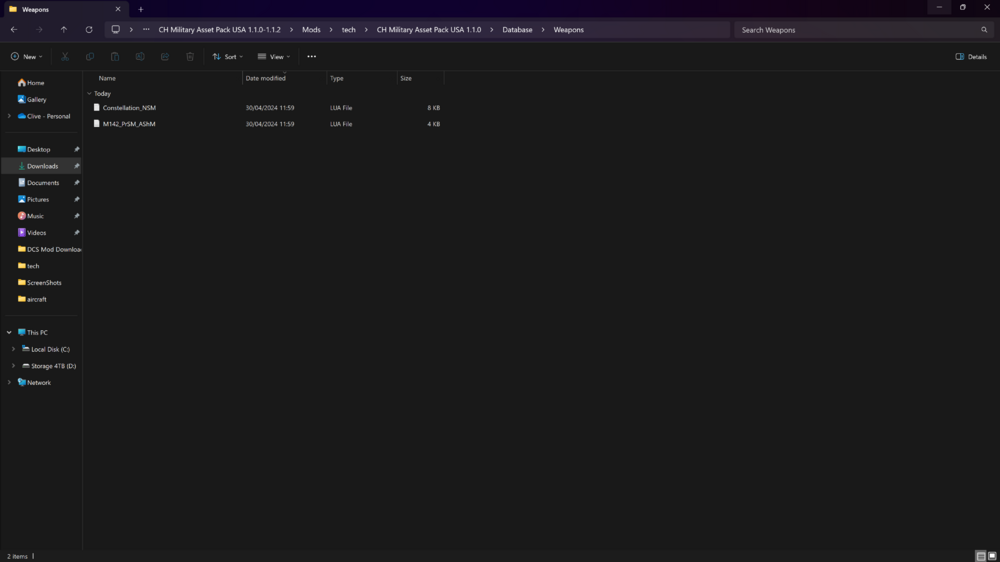1000x562 pixels.
Task: Refresh the Weapons folder view
Action: click(89, 29)
